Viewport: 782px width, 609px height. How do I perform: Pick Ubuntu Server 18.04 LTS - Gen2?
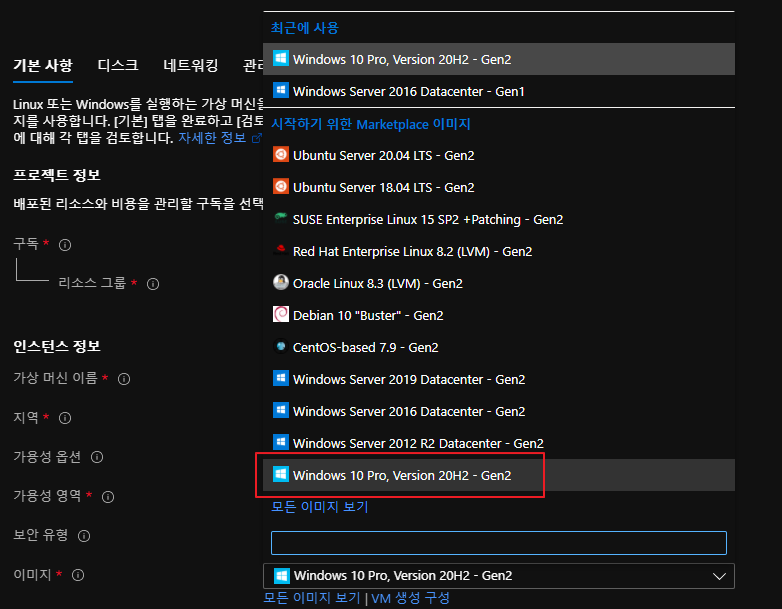click(x=499, y=188)
